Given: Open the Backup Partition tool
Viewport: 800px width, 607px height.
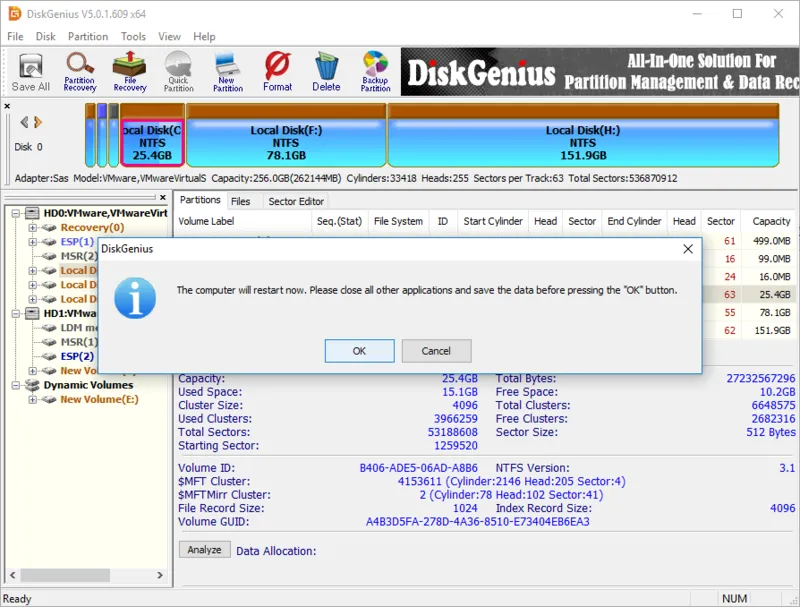Looking at the screenshot, I should (375, 71).
